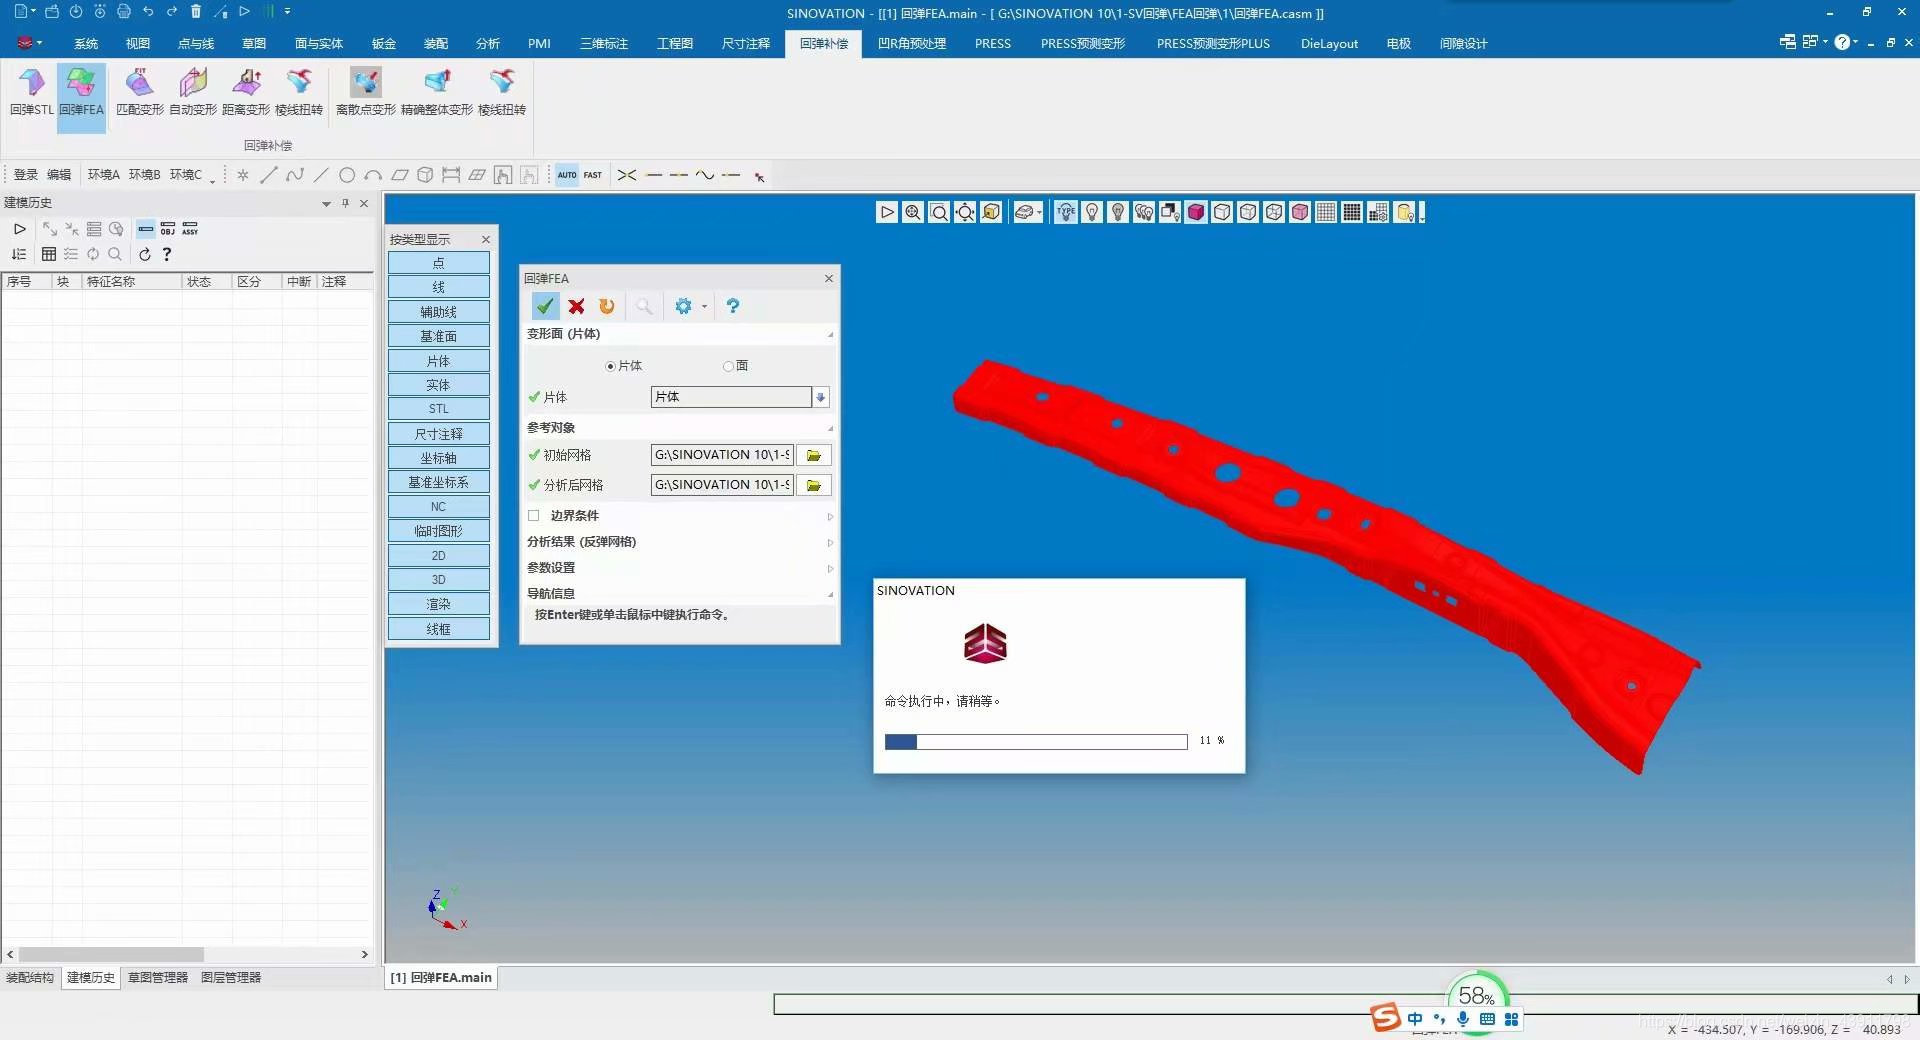Screen dimensions: 1920x1040
Task: Click the 线框 display button
Action: pyautogui.click(x=439, y=629)
